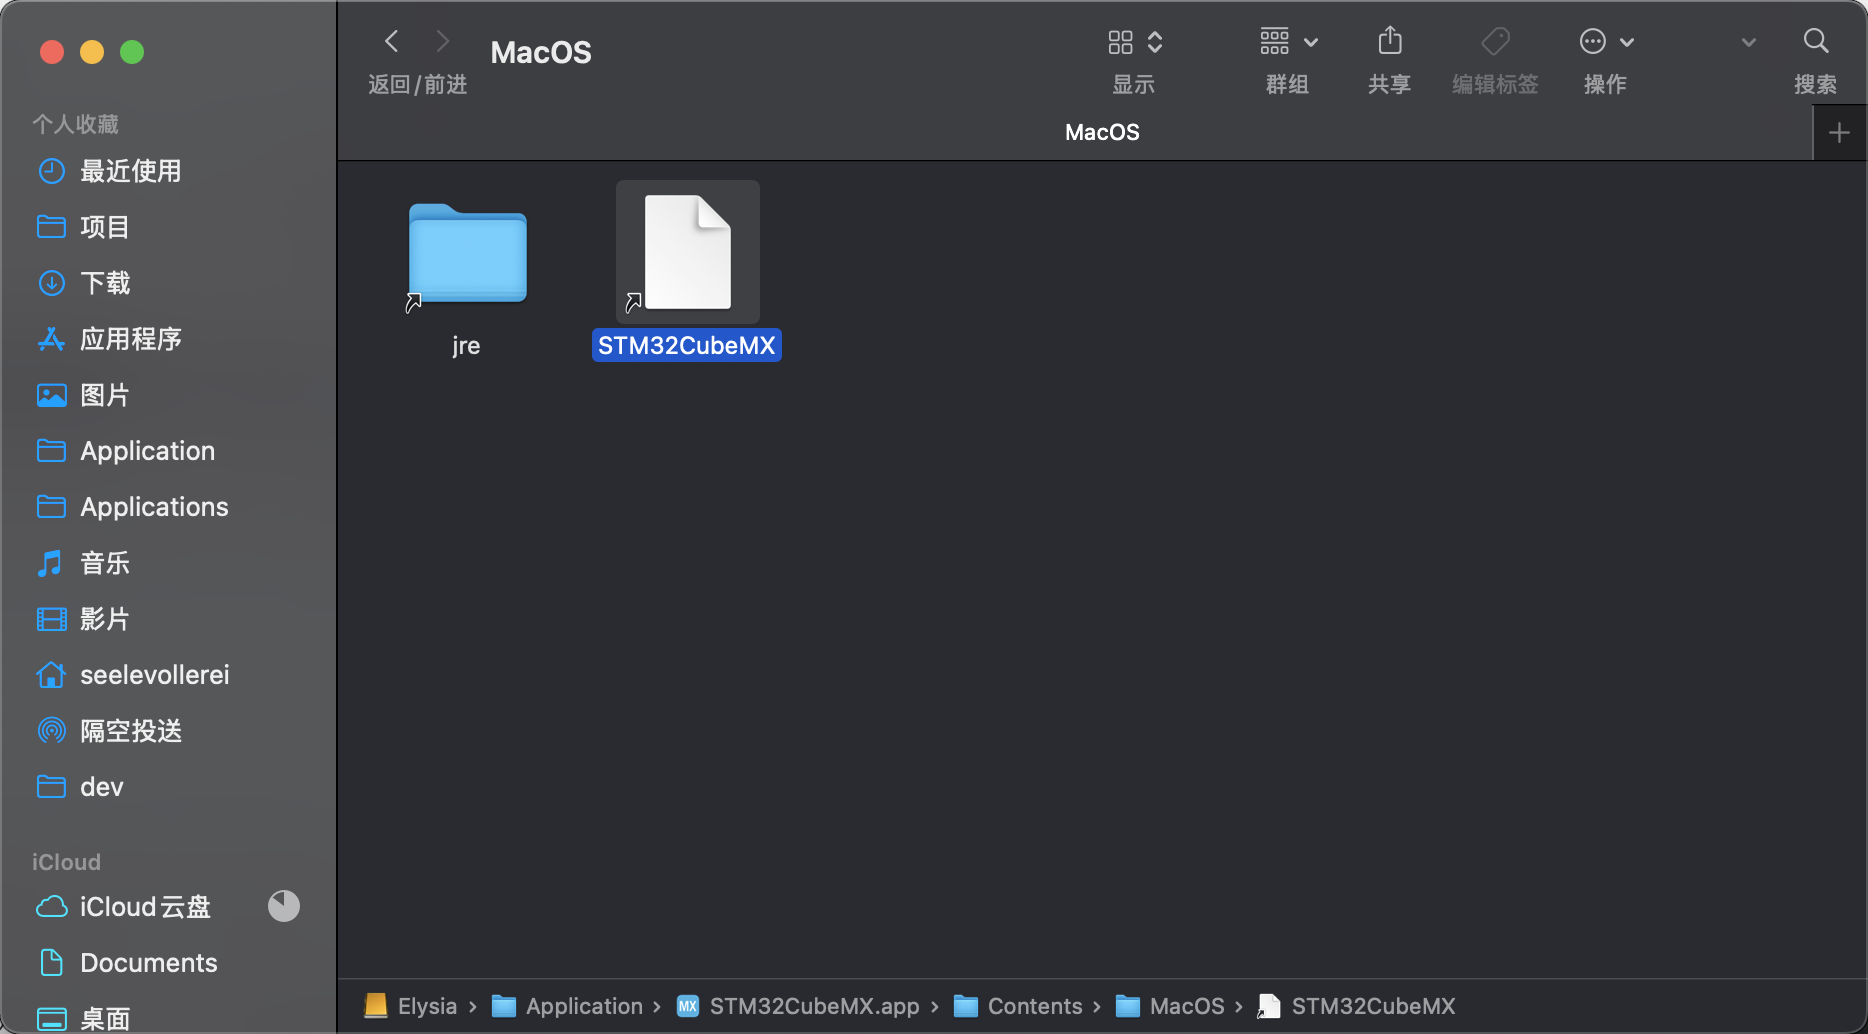Jump to Contents in the path bar
Viewport: 1868px width, 1034px height.
click(1034, 1006)
